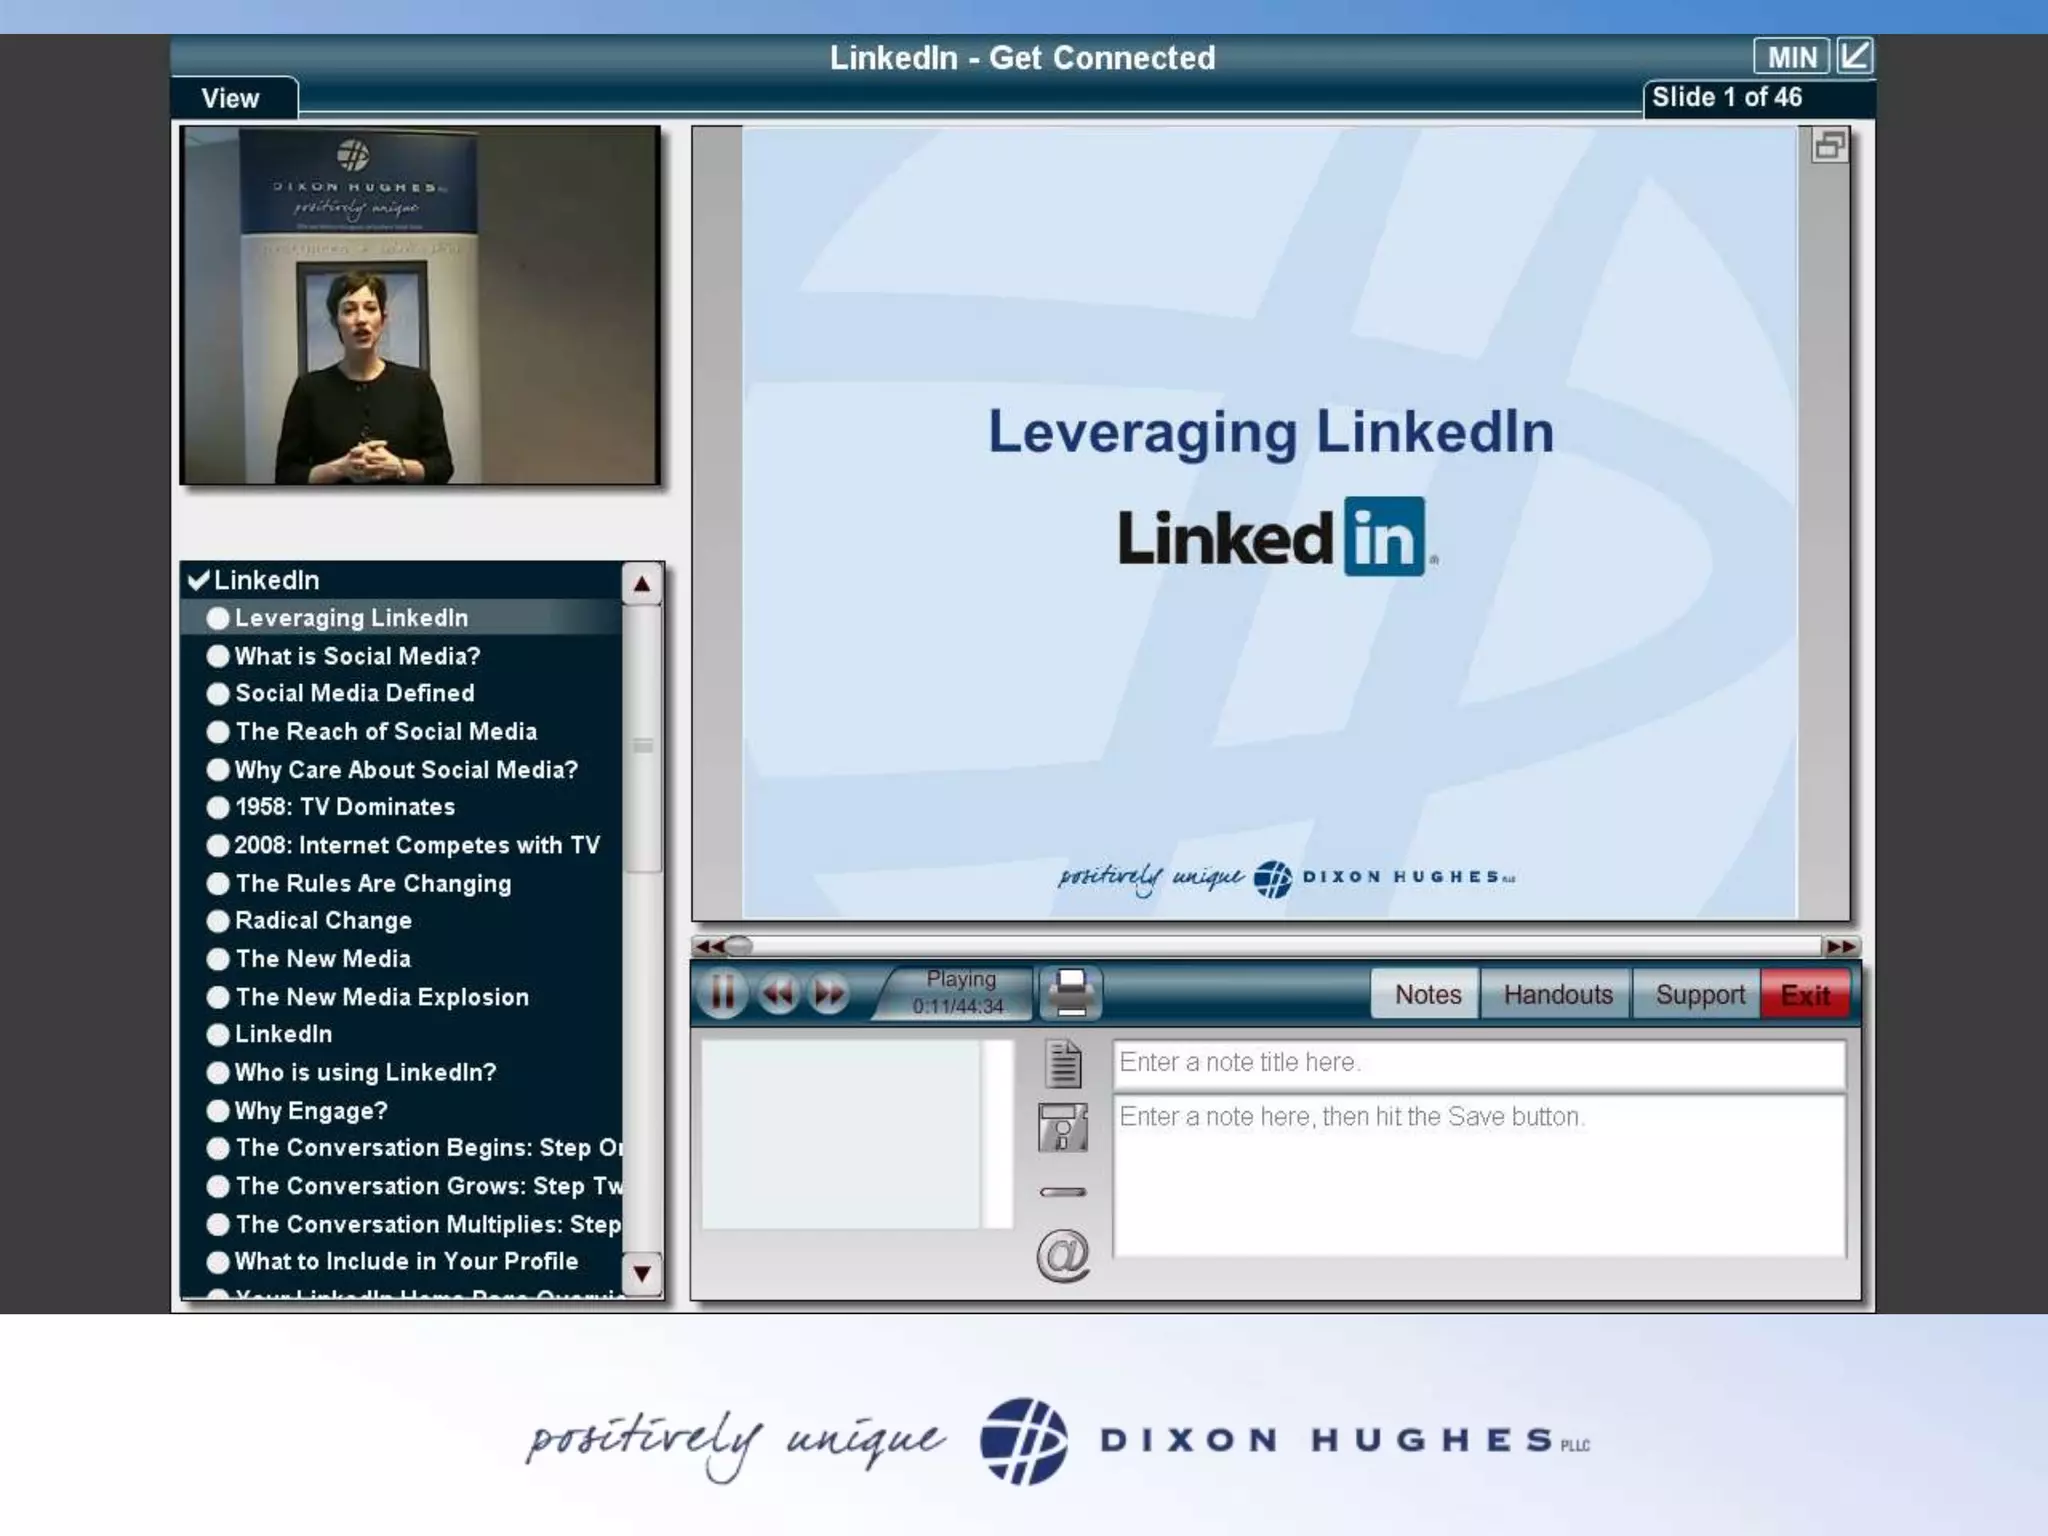Open the Handouts tab
This screenshot has width=2048, height=1536.
(1557, 995)
